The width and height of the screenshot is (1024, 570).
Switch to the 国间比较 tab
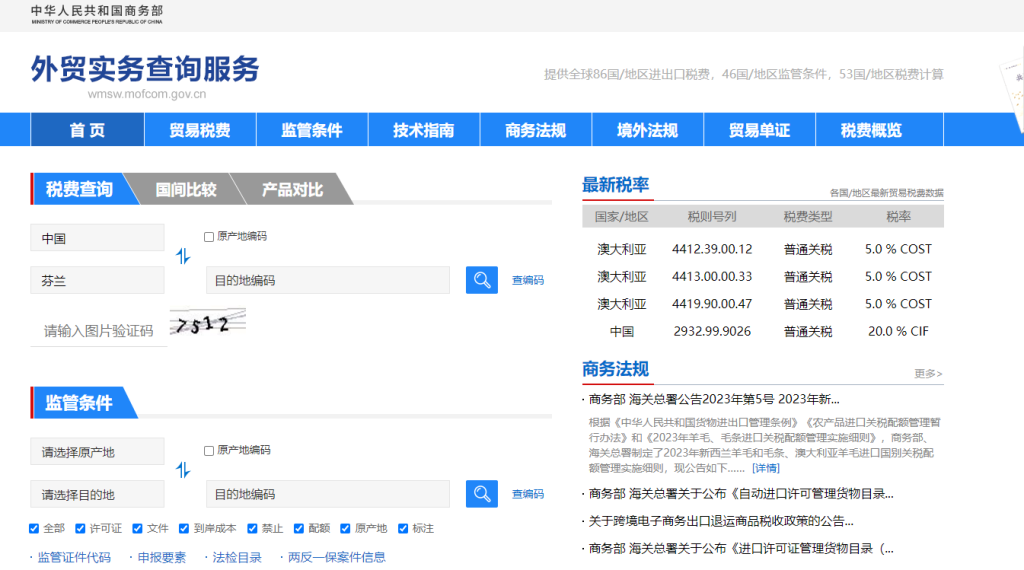[185, 189]
